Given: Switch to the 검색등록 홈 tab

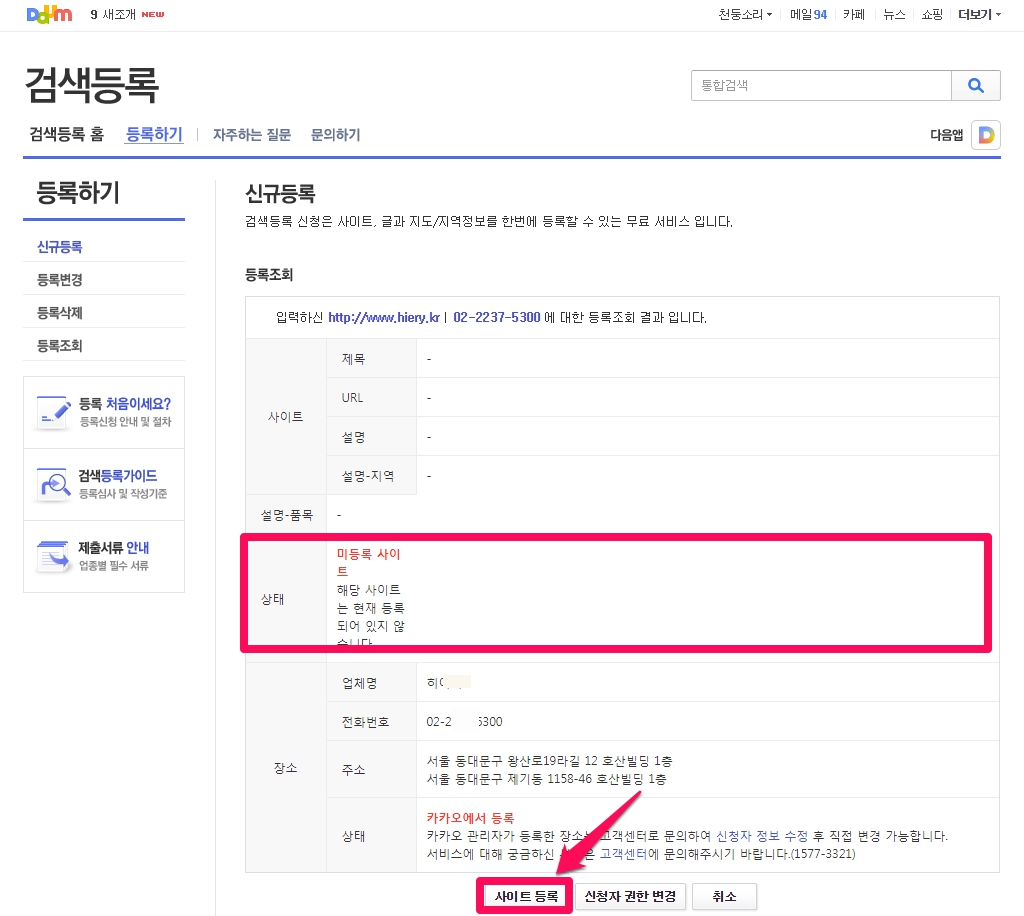Looking at the screenshot, I should click(65, 133).
